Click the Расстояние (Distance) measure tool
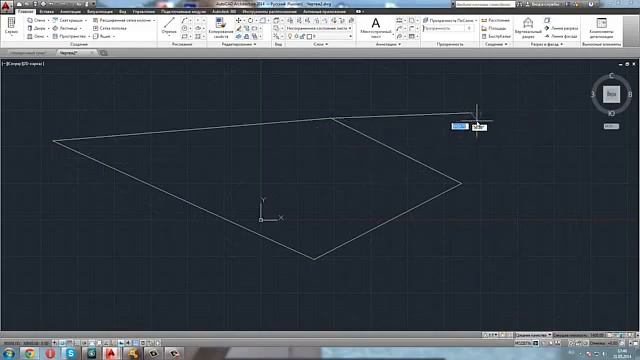This screenshot has width=640, height=360. [x=496, y=20]
